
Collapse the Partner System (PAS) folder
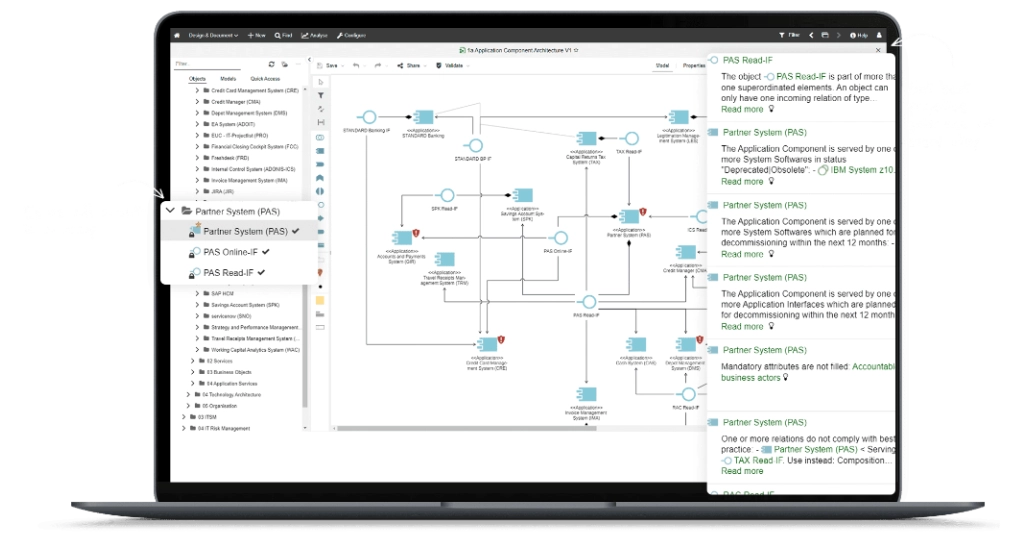(x=171, y=211)
